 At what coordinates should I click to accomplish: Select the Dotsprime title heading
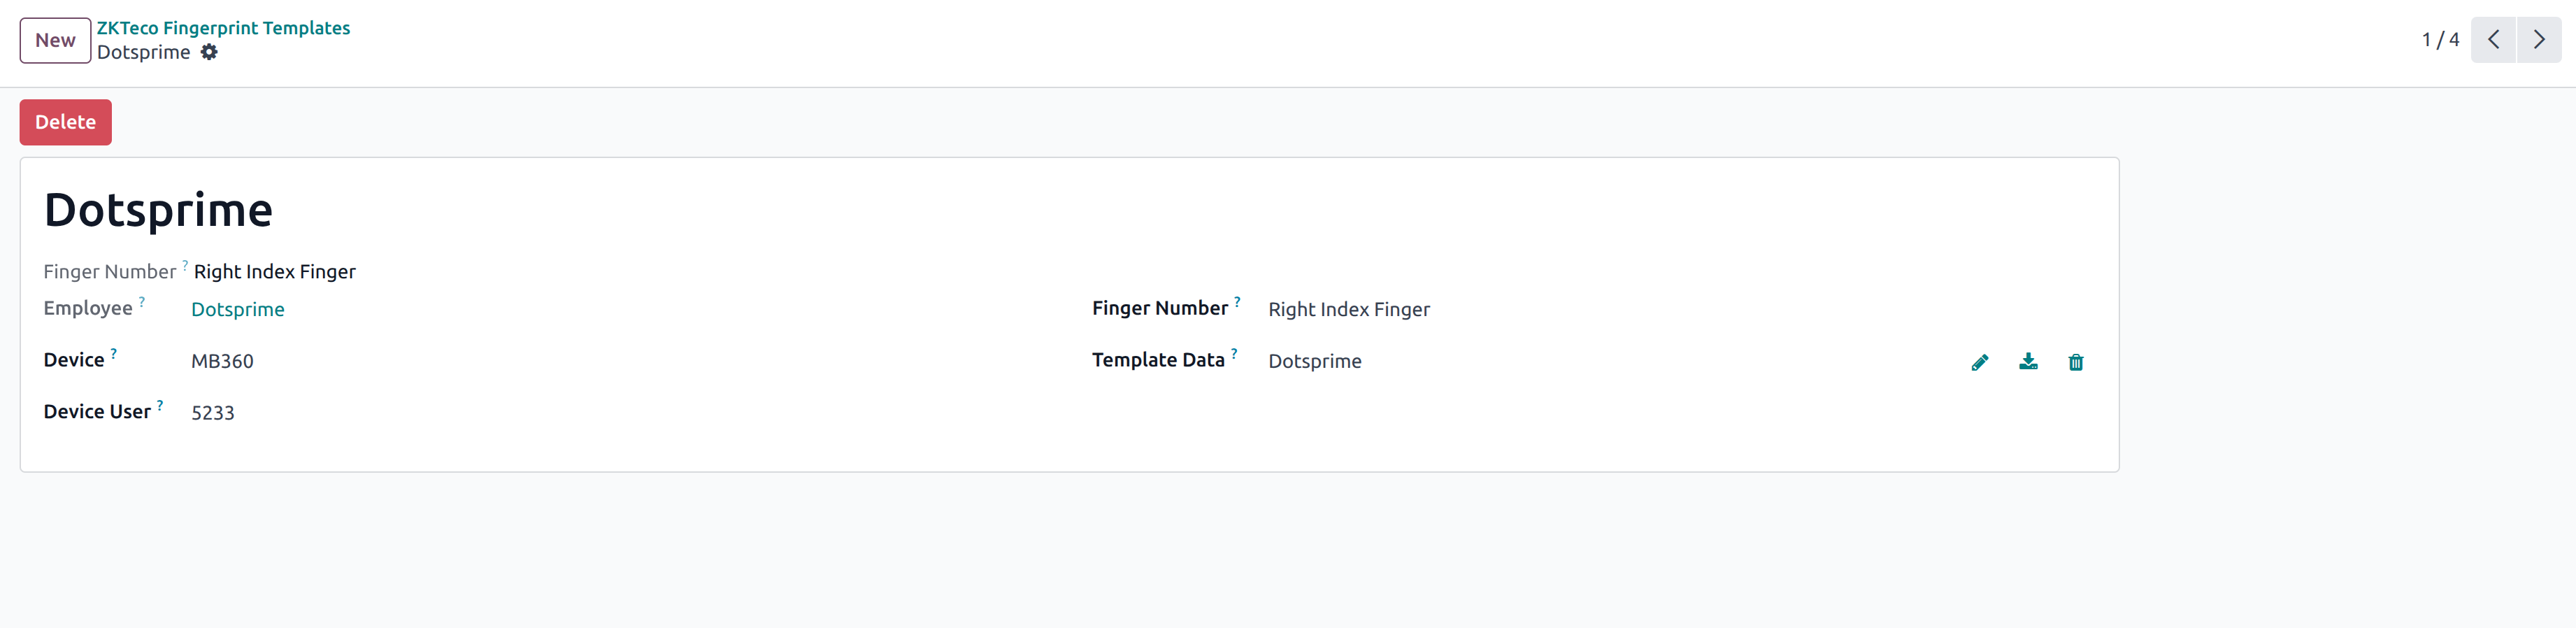coord(158,210)
